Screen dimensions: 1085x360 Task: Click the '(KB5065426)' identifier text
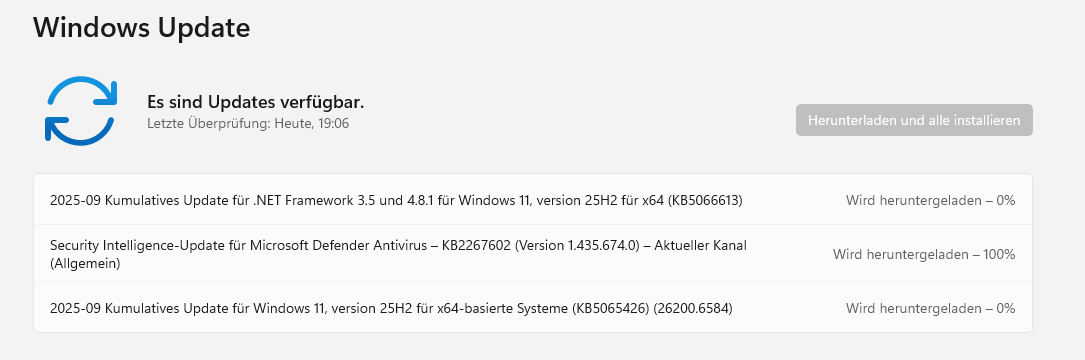coord(610,308)
